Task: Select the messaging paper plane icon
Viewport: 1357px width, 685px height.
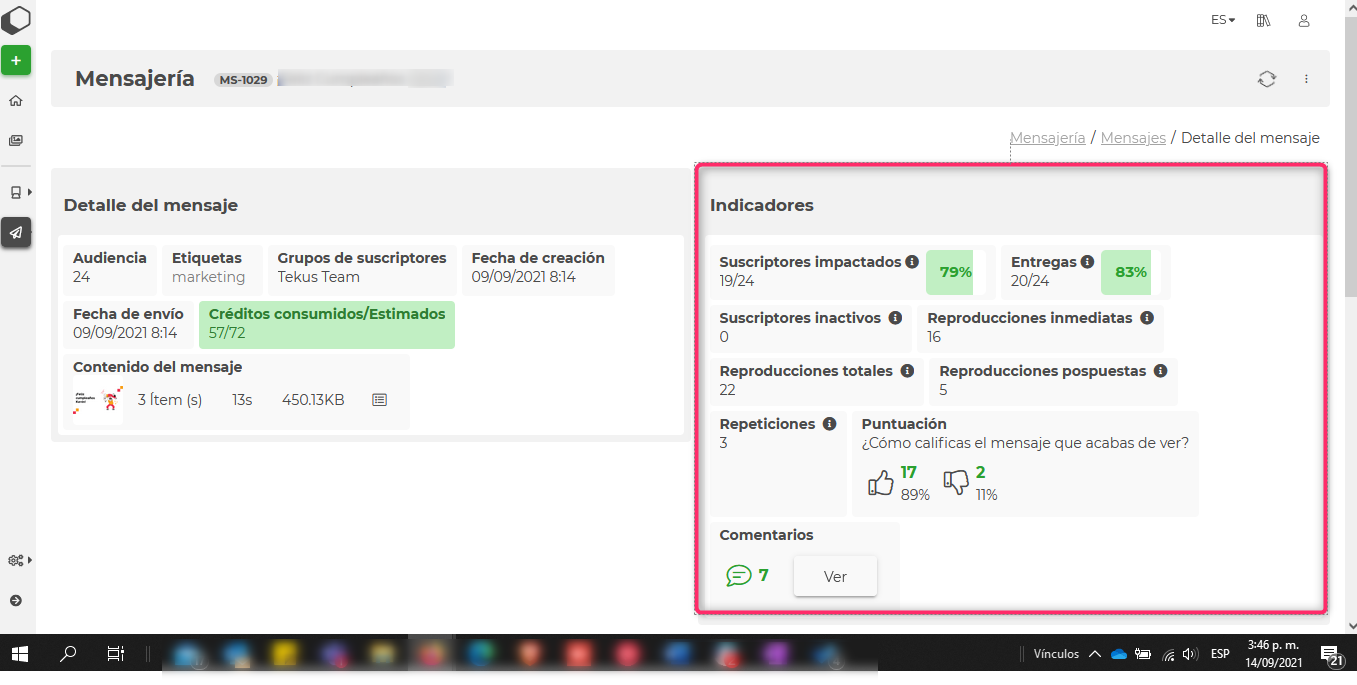Action: (16, 232)
